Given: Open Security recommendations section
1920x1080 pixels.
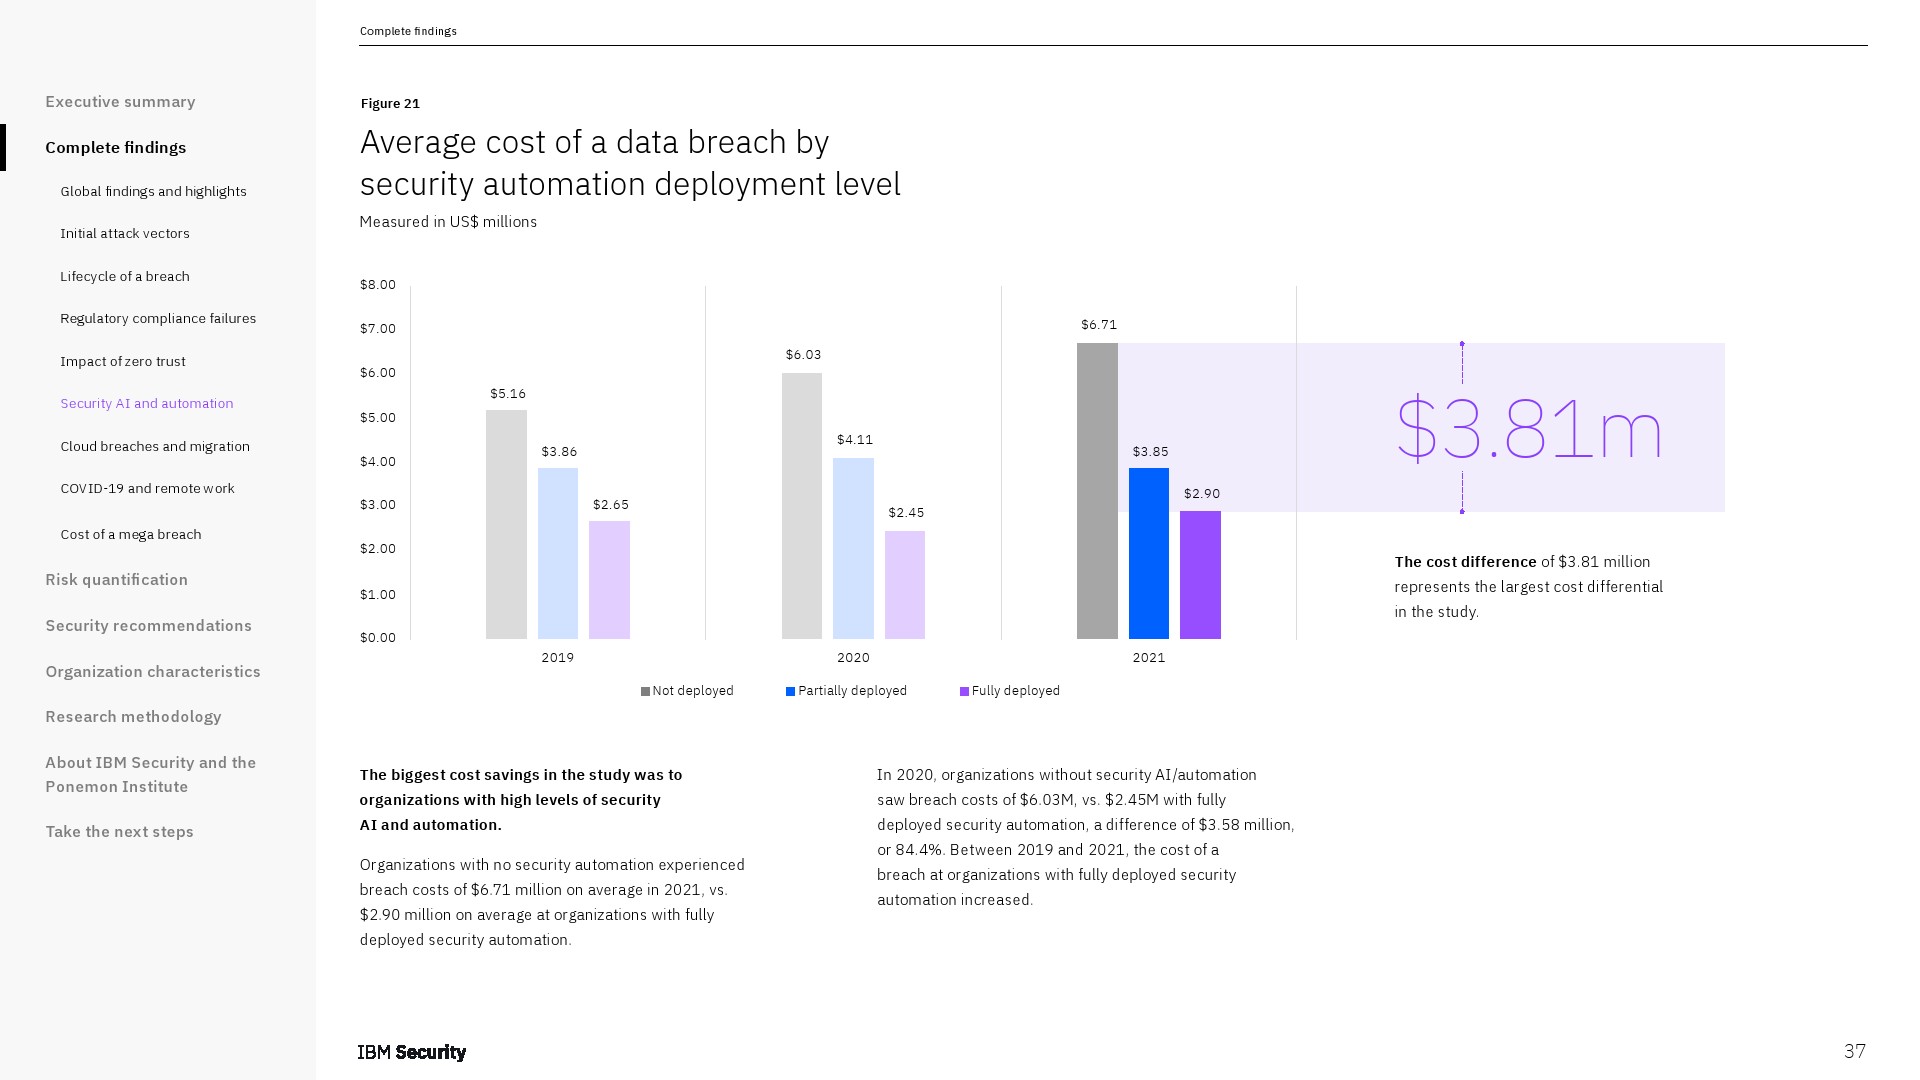Looking at the screenshot, I should pos(148,625).
